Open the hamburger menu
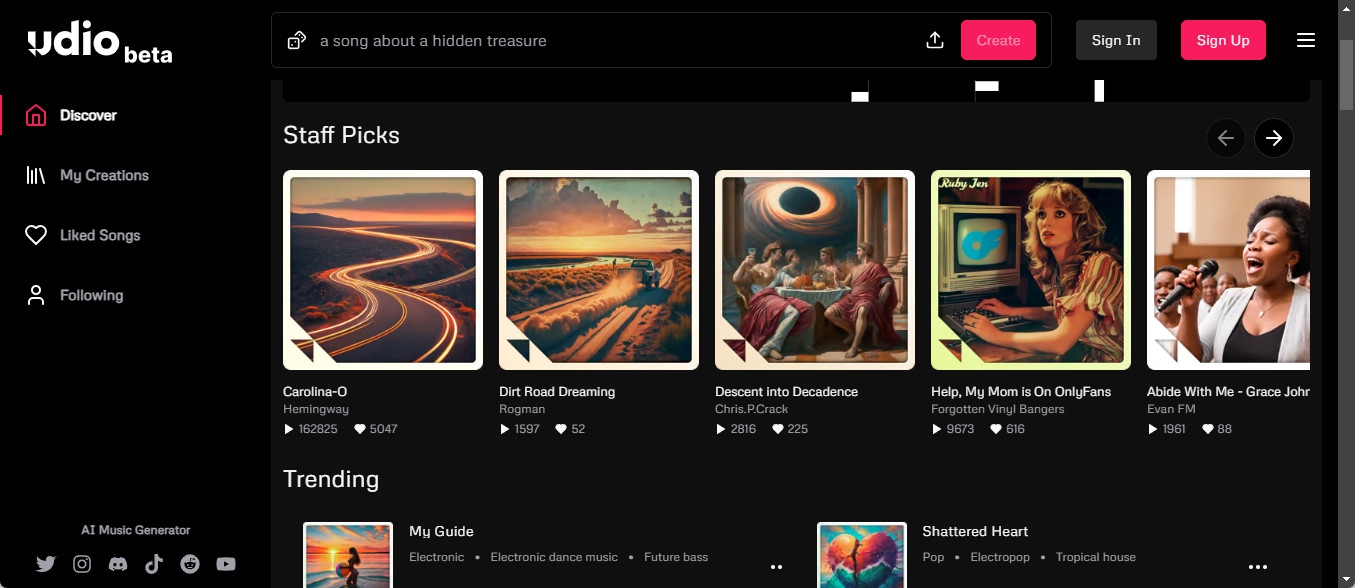This screenshot has width=1355, height=588. (x=1305, y=41)
